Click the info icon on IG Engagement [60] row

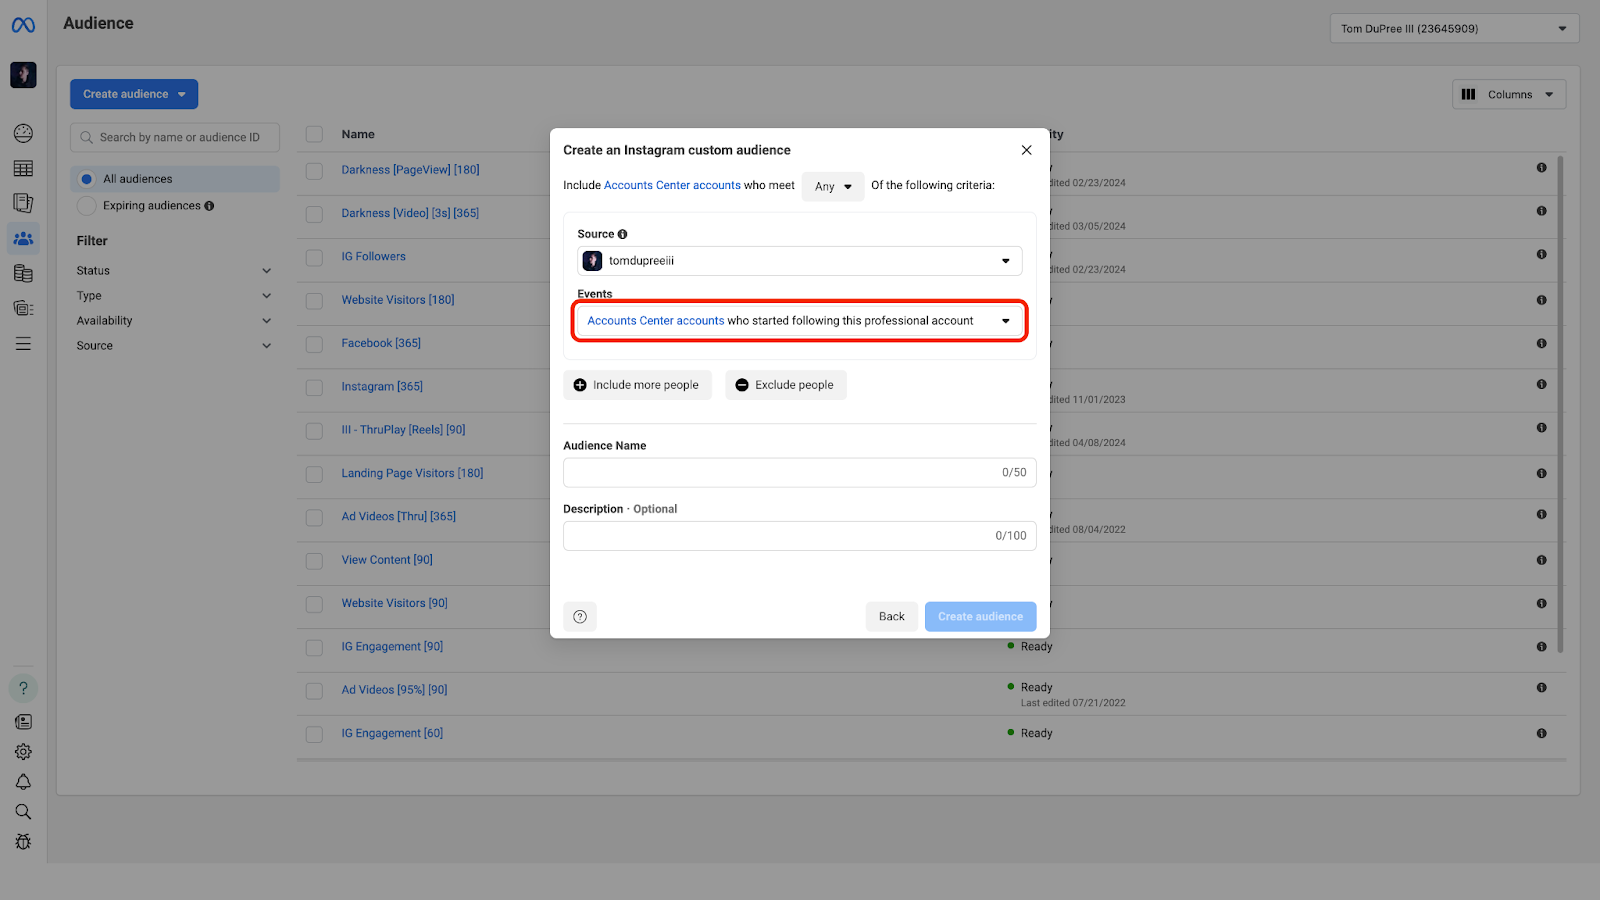point(1541,733)
